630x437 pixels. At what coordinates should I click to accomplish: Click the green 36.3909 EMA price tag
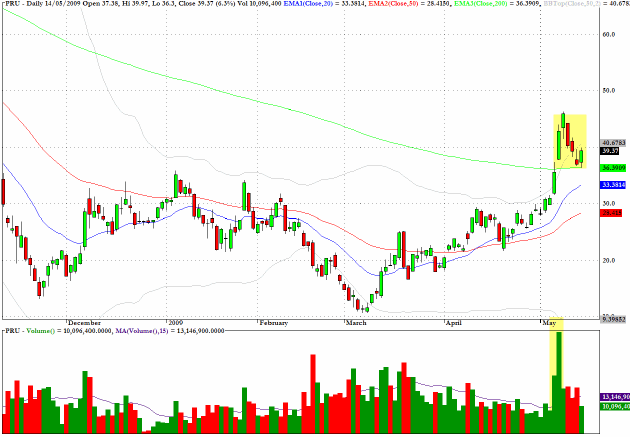coord(613,167)
